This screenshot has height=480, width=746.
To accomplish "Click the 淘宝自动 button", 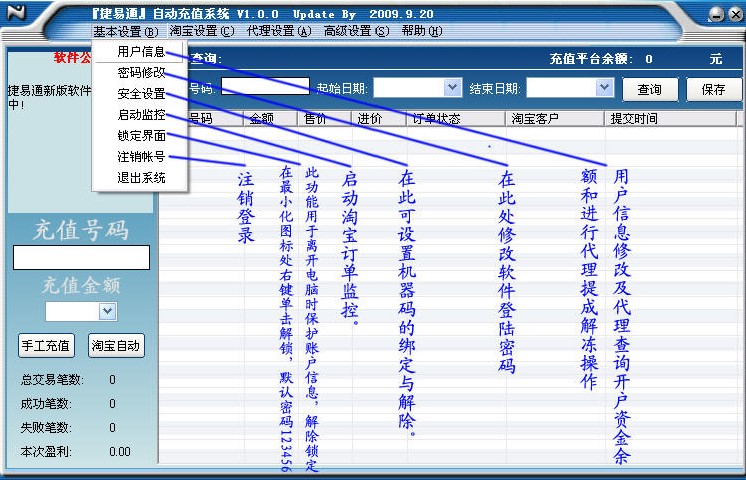I will (116, 345).
